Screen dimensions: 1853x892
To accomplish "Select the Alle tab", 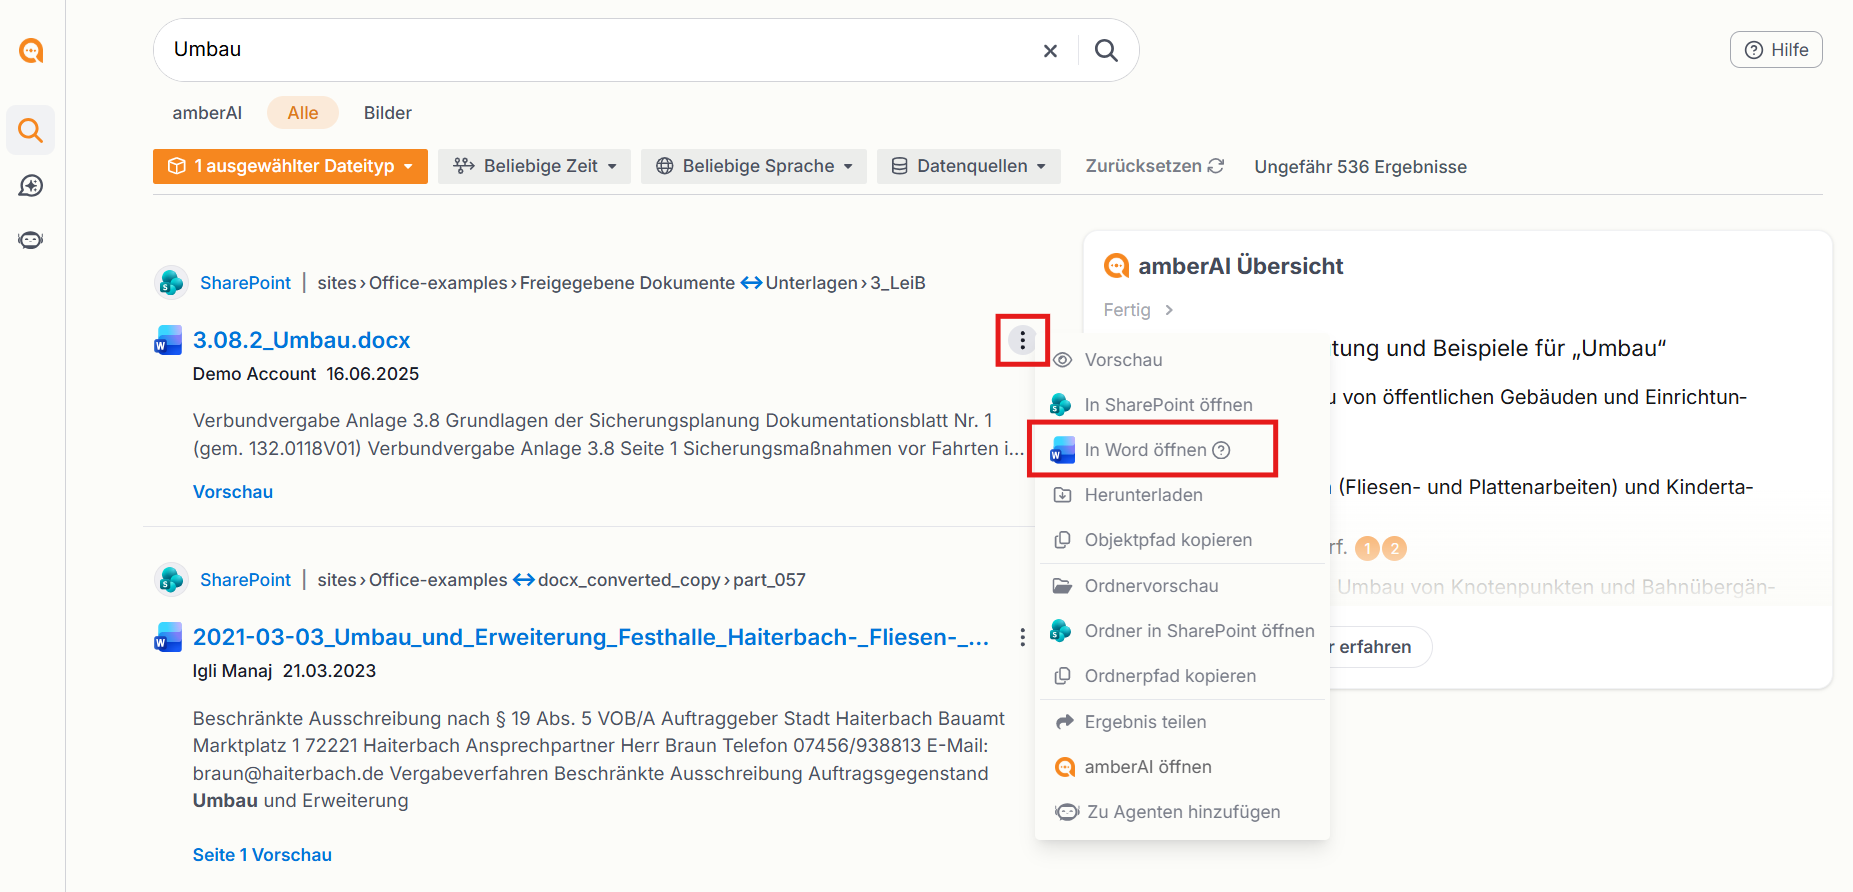I will tap(303, 113).
